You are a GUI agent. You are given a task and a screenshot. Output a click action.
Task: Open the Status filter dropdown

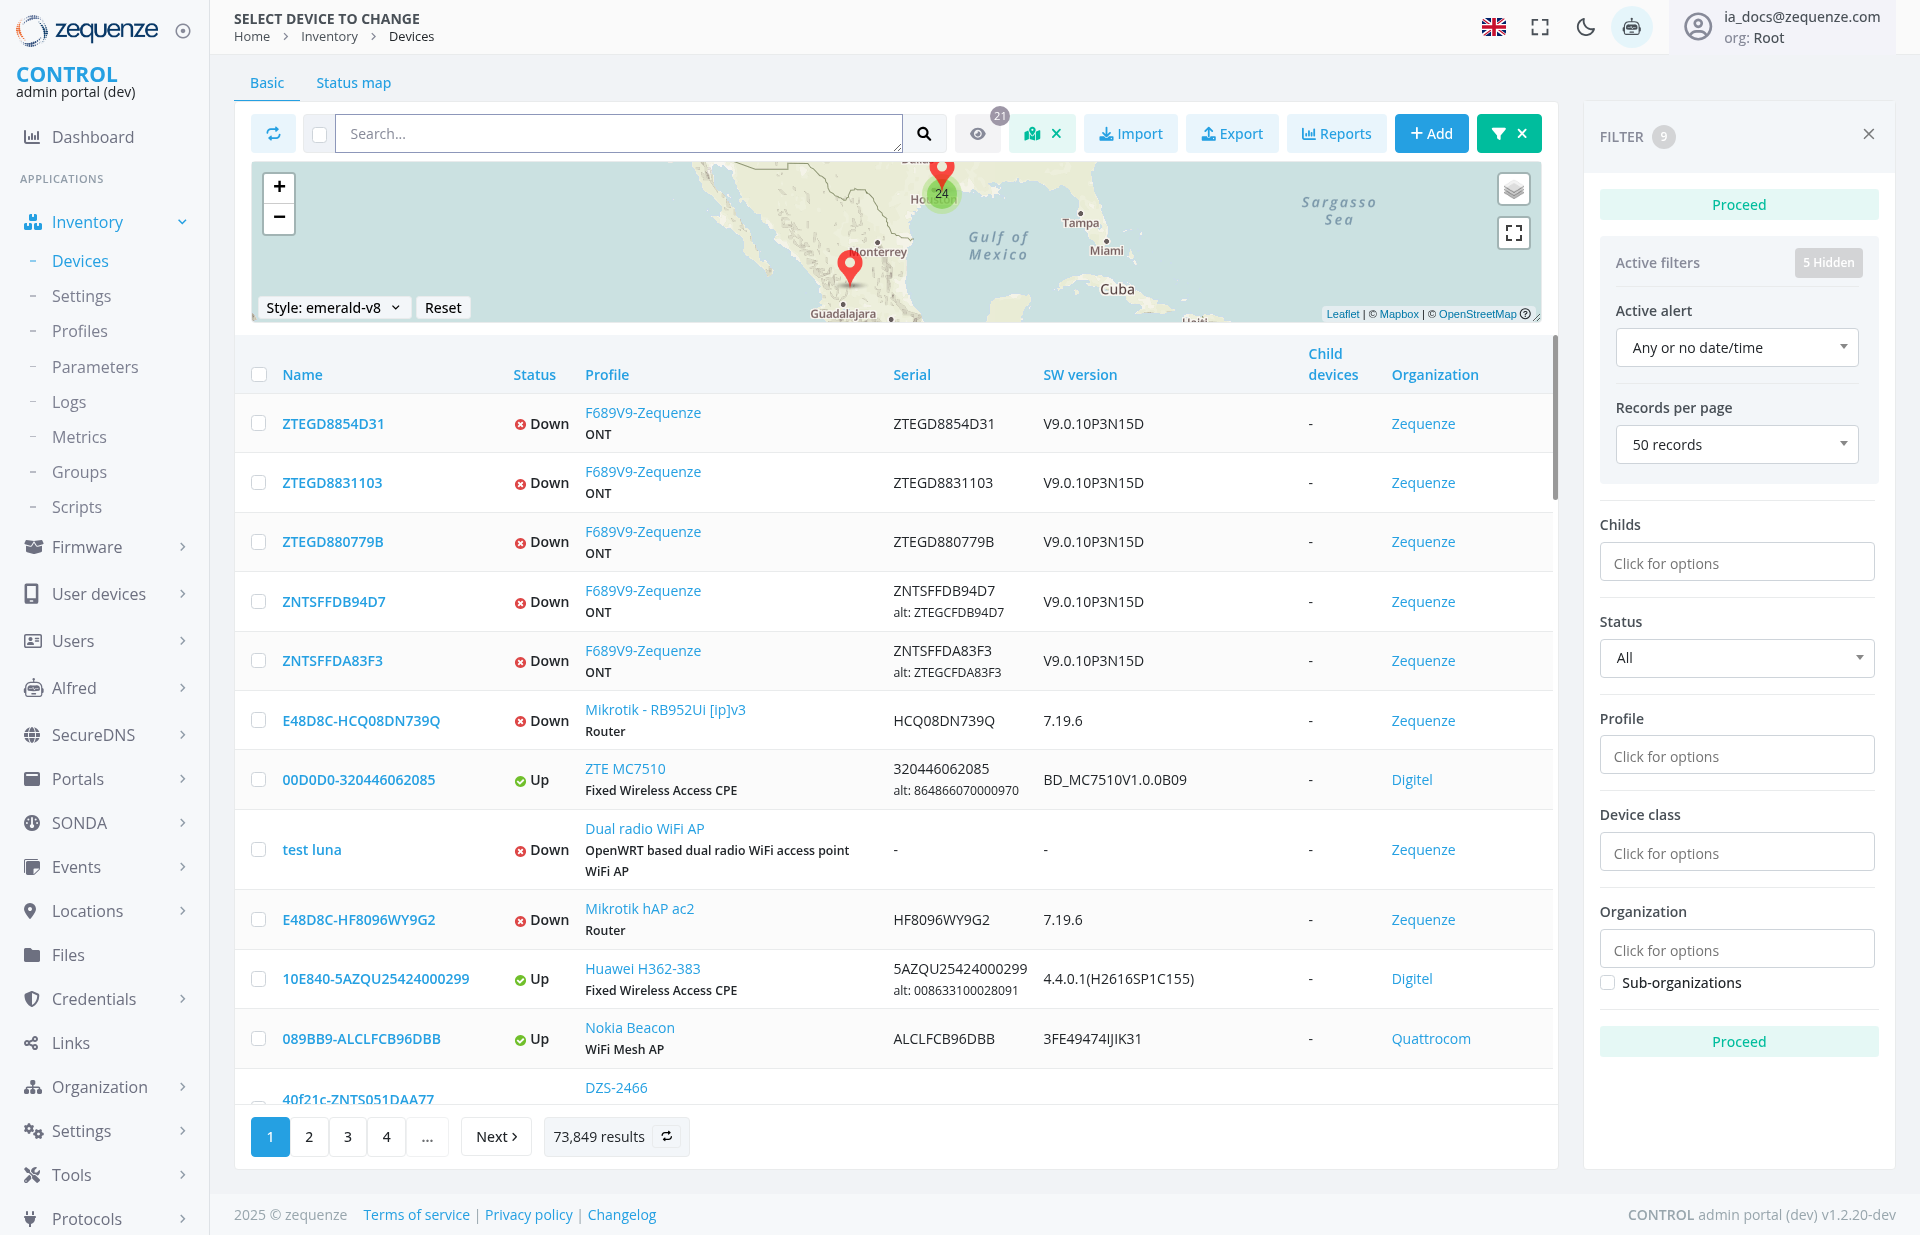pyautogui.click(x=1737, y=658)
